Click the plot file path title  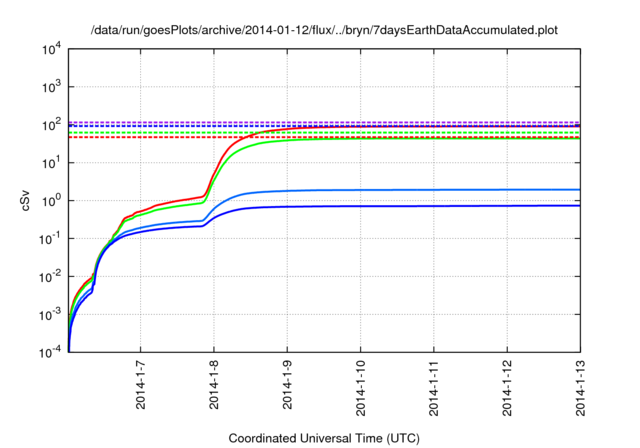[x=324, y=30]
